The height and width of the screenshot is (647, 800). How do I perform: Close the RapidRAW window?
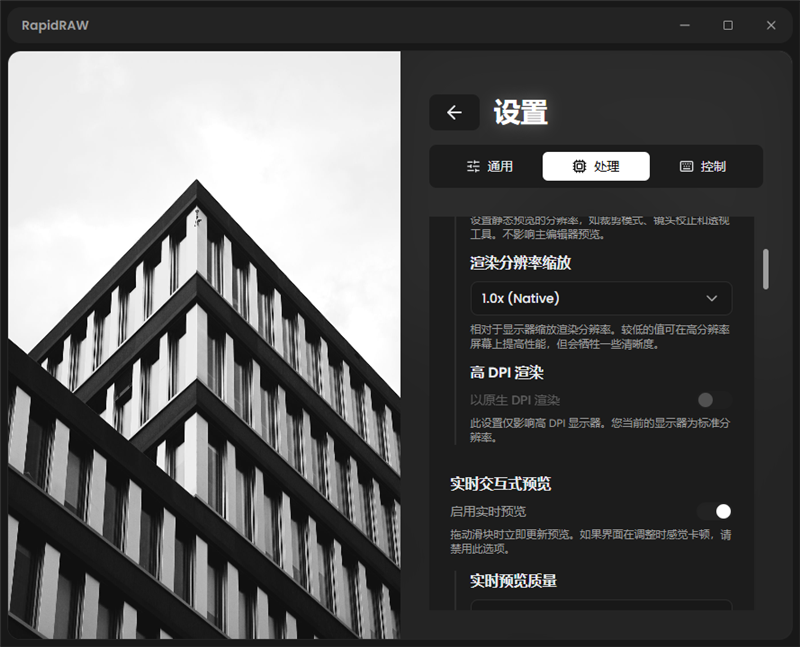771,25
